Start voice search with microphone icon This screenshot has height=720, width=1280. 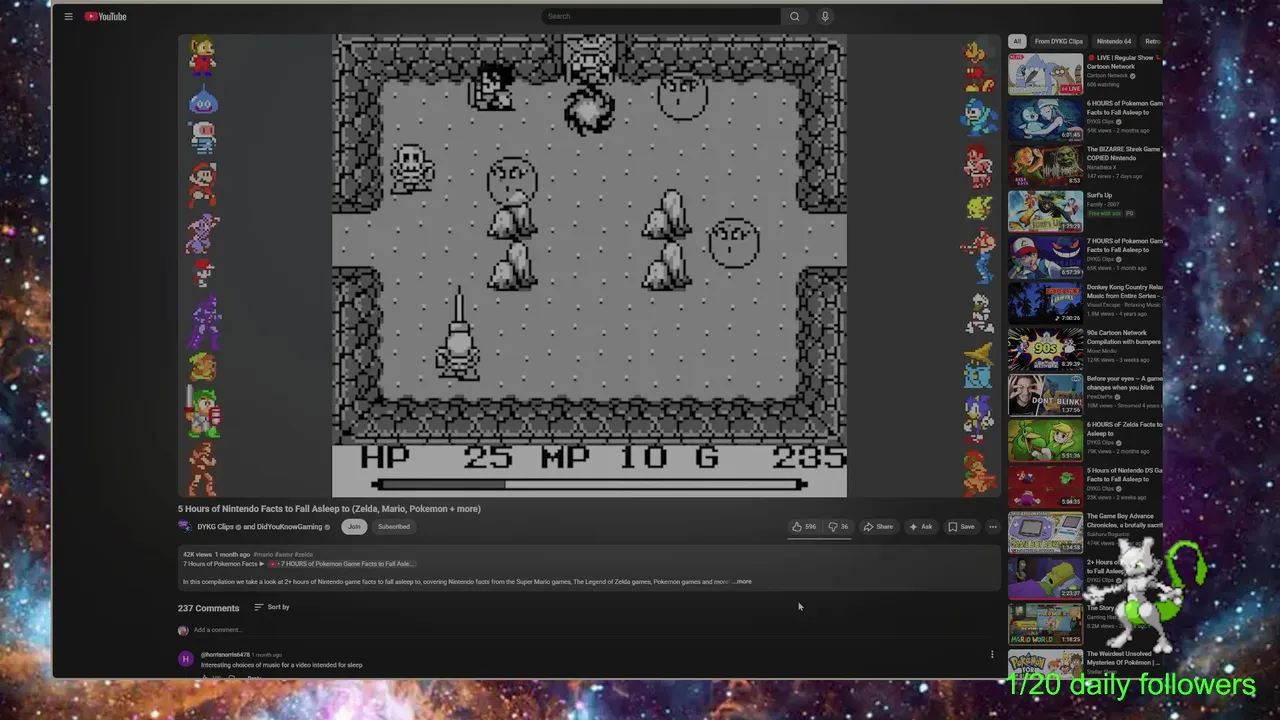click(x=825, y=16)
